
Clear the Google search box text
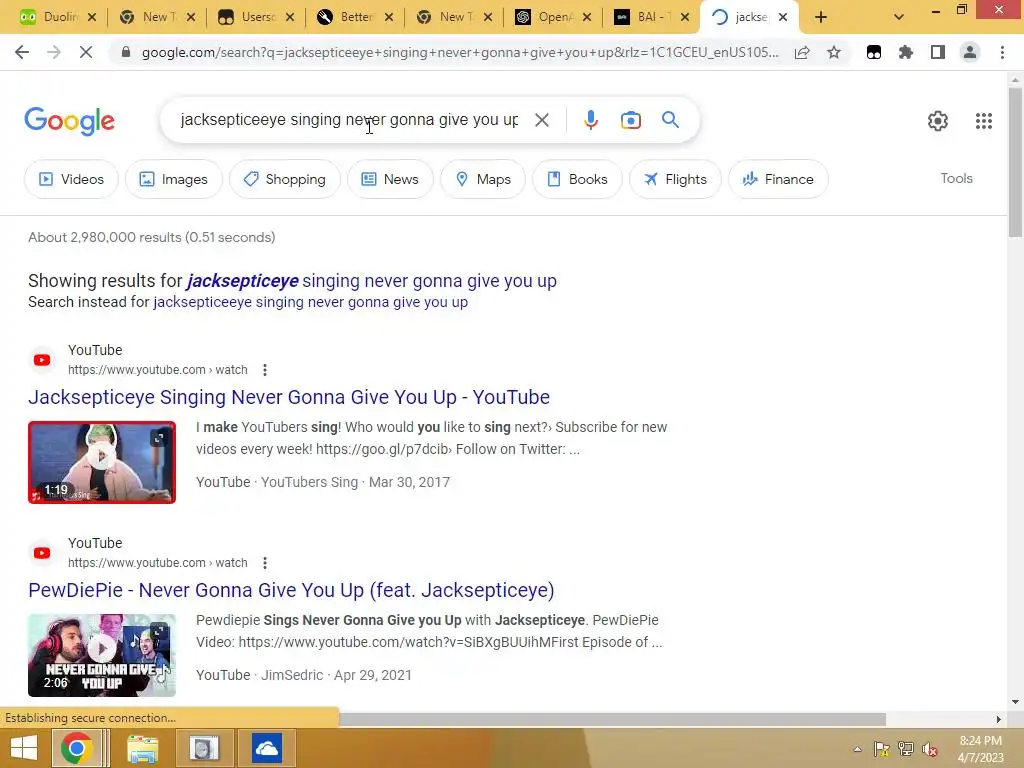[x=541, y=120]
